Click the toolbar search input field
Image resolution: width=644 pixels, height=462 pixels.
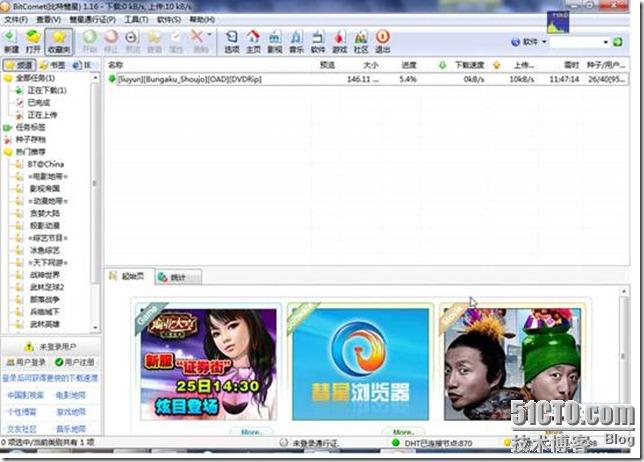576,42
